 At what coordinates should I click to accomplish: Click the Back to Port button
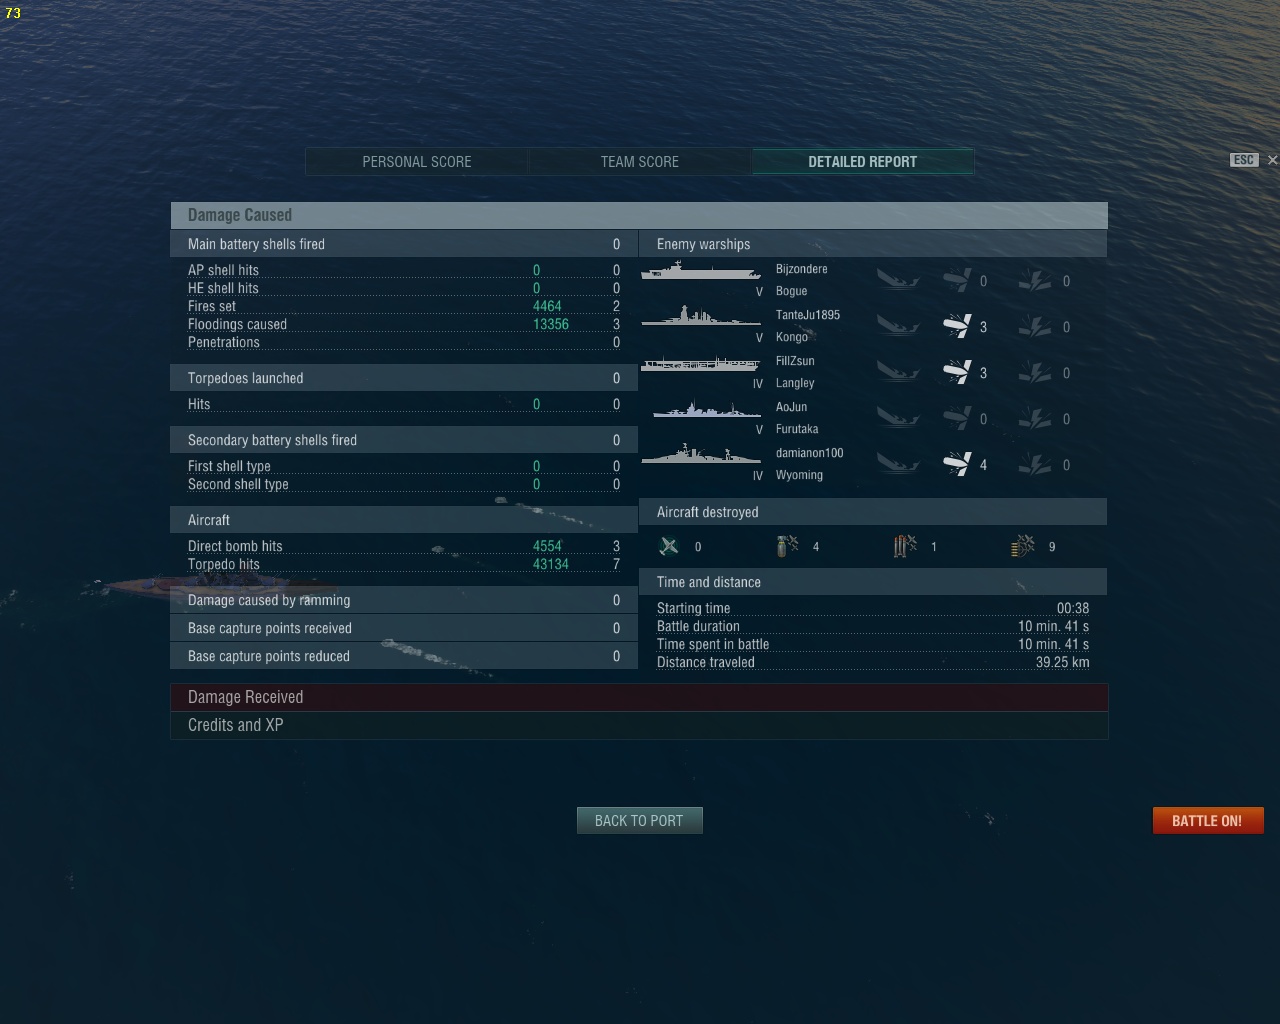pos(639,820)
